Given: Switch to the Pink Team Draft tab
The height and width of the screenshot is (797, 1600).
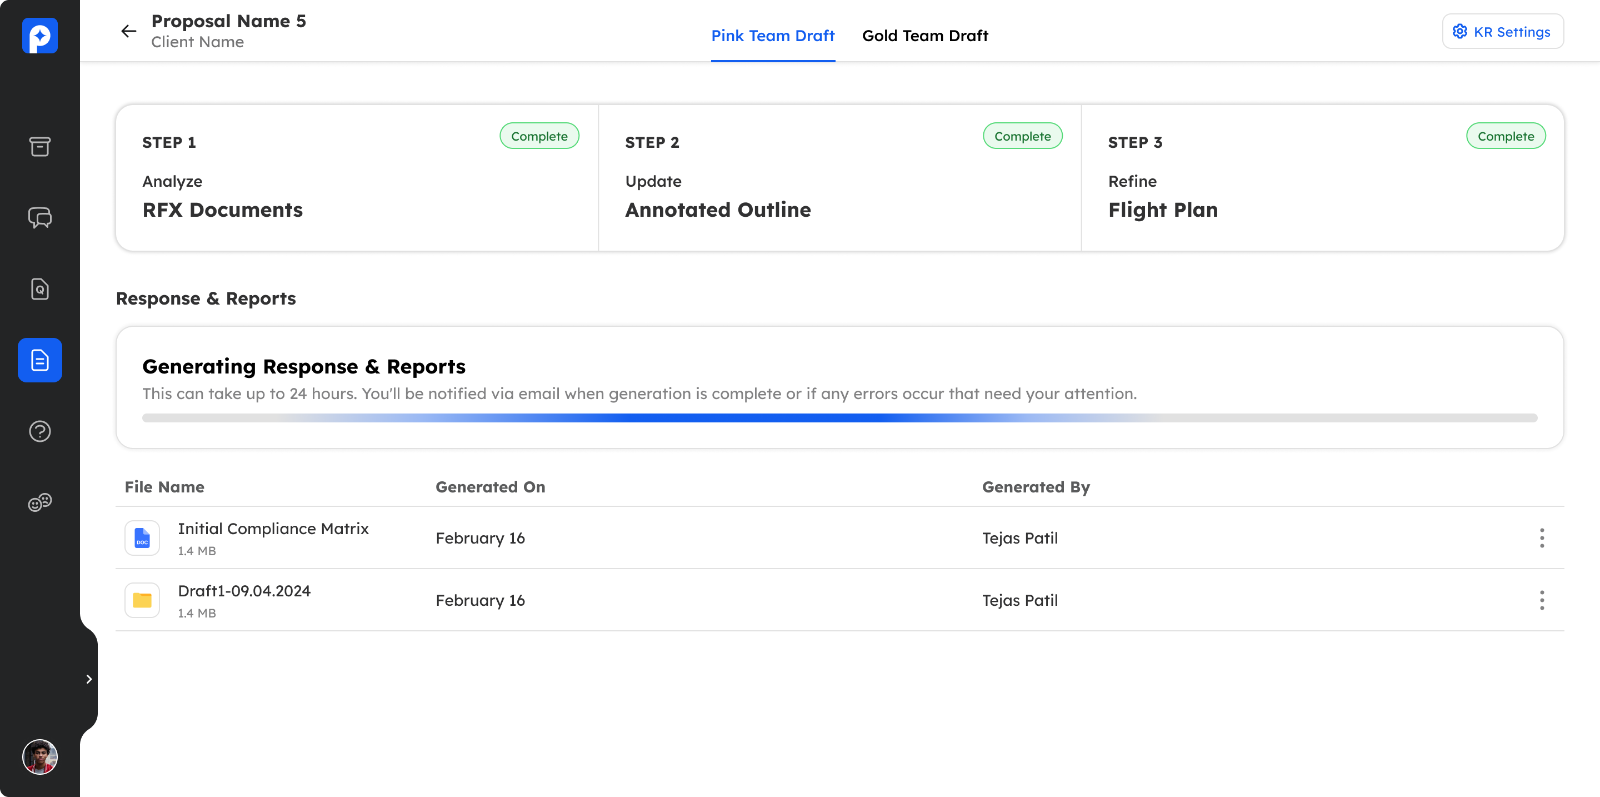Looking at the screenshot, I should click(773, 36).
